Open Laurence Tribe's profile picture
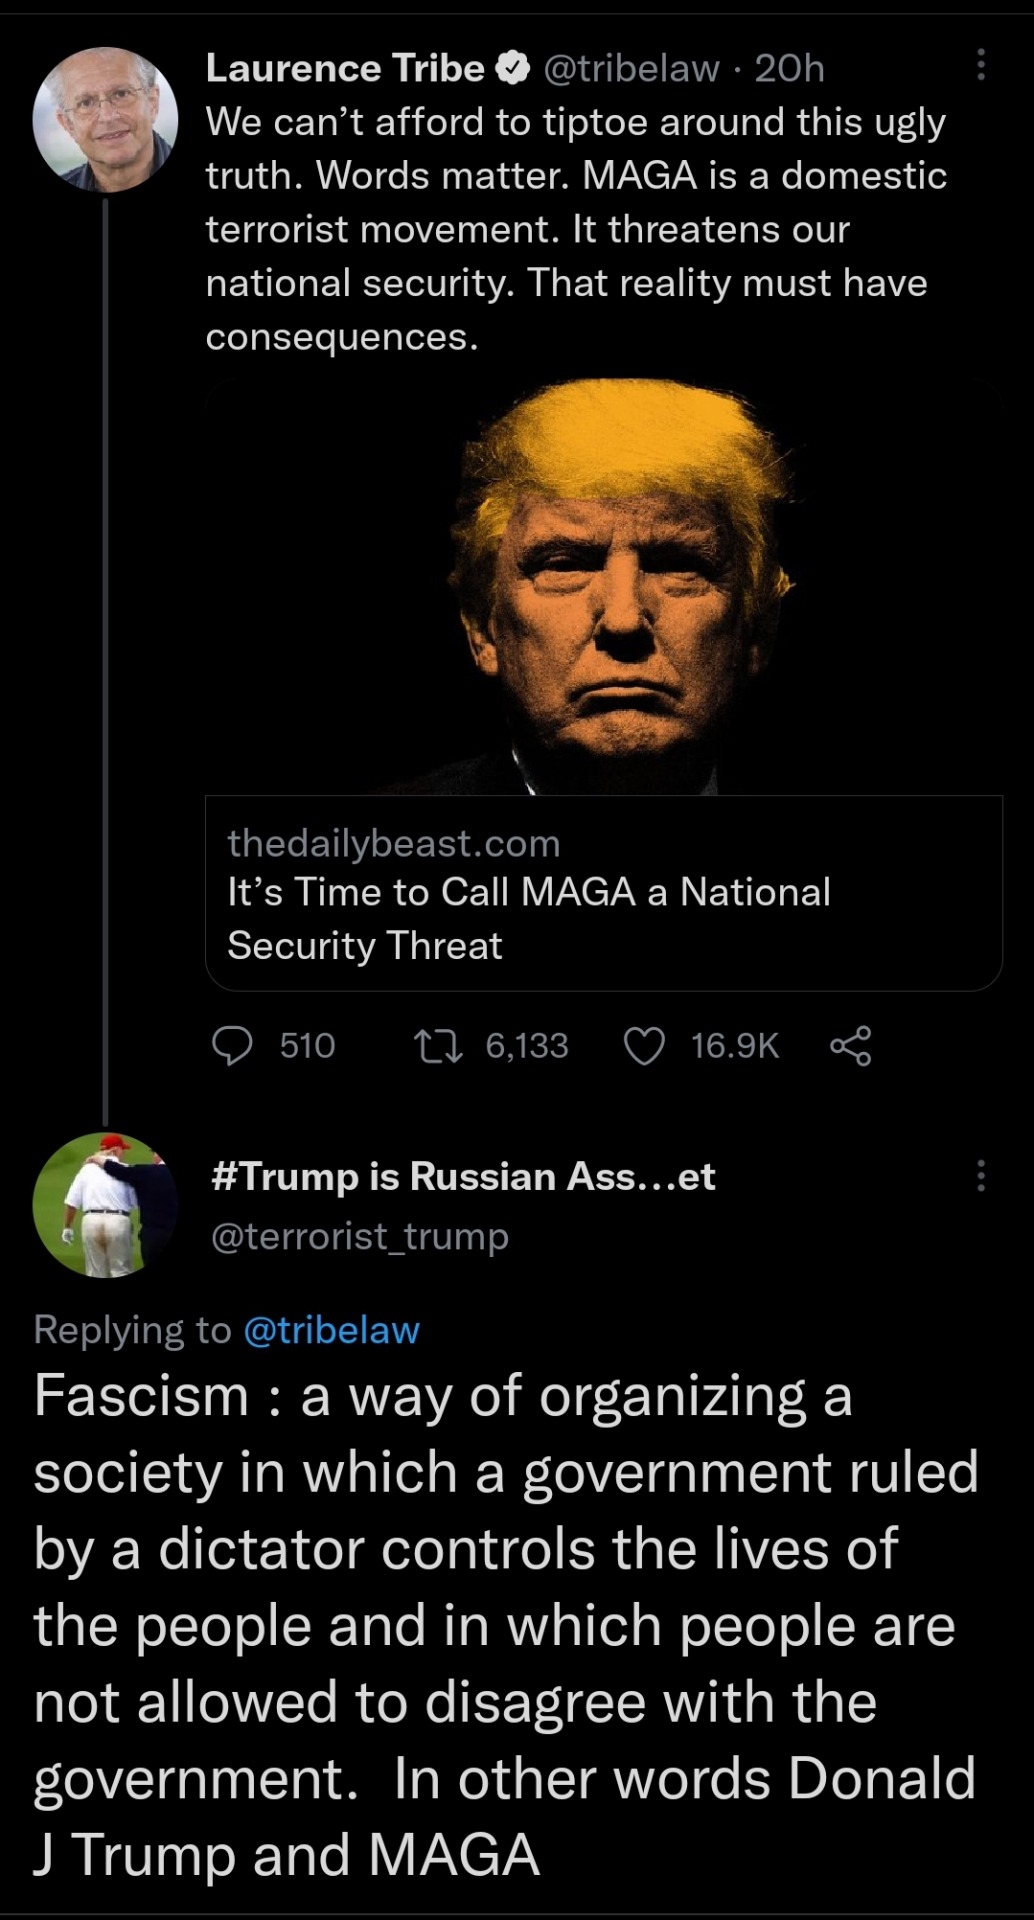This screenshot has height=1920, width=1034. coord(105,120)
